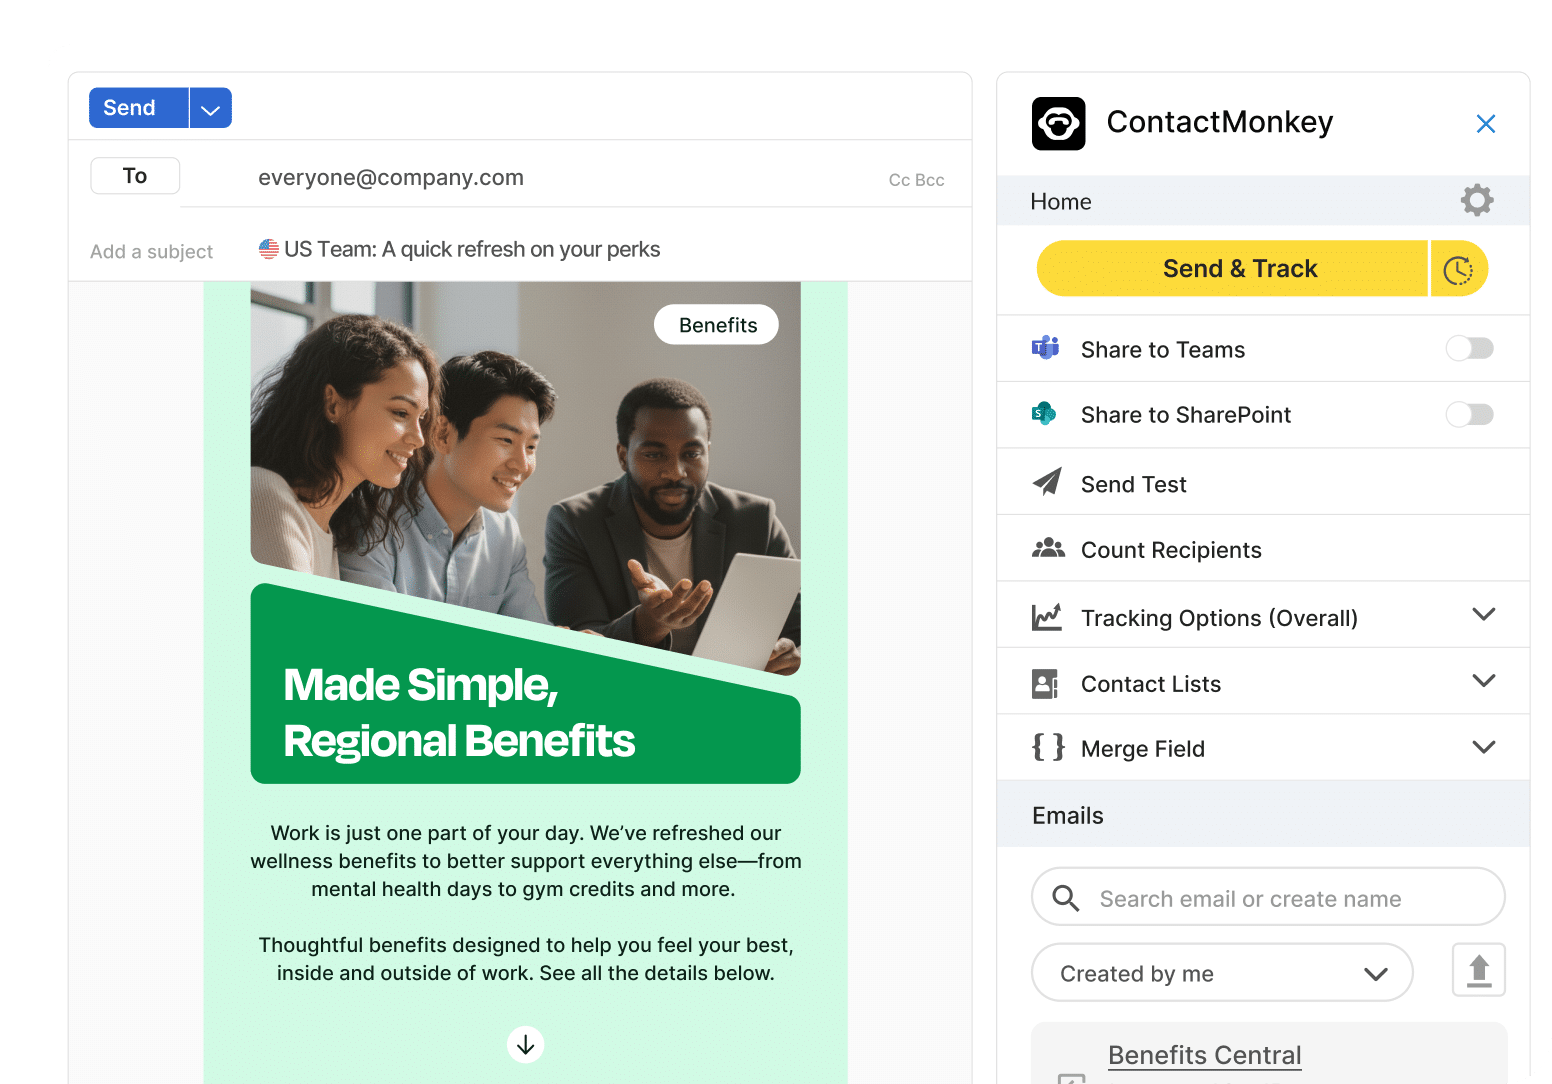Image resolution: width=1552 pixels, height=1084 pixels.
Task: Click the ContactMonkey logo icon
Action: click(x=1059, y=123)
